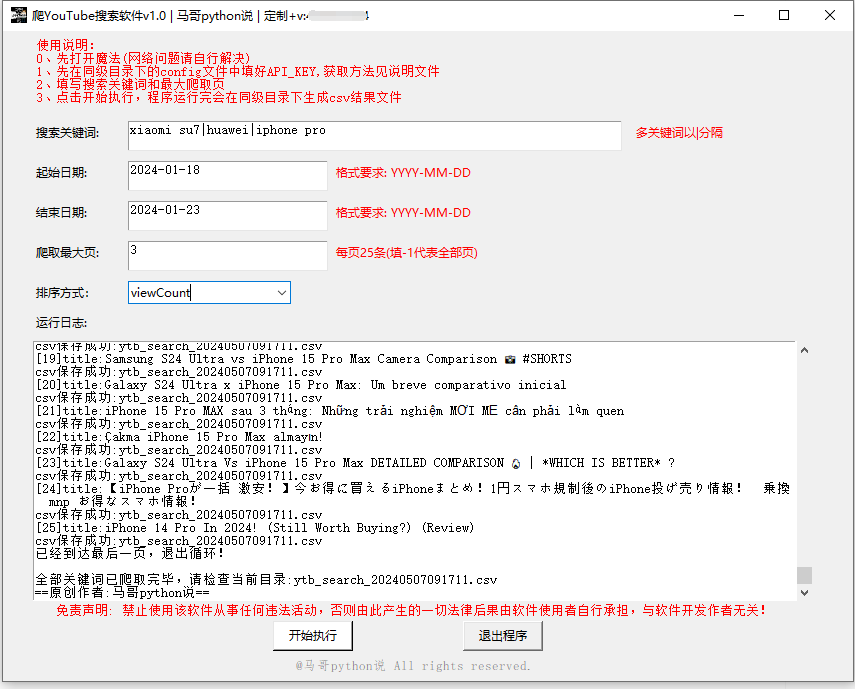Click instruction line 3 about csv result file
This screenshot has width=855, height=689.
[x=219, y=97]
